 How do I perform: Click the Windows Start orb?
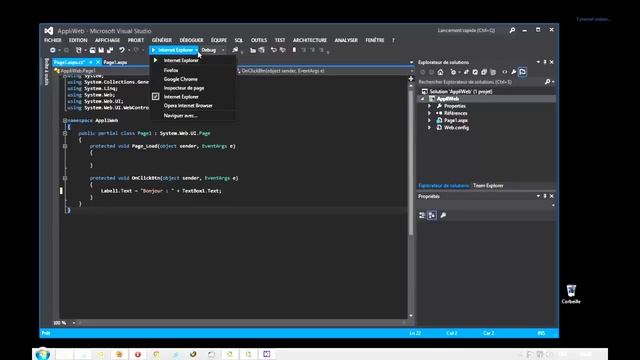coord(42,354)
